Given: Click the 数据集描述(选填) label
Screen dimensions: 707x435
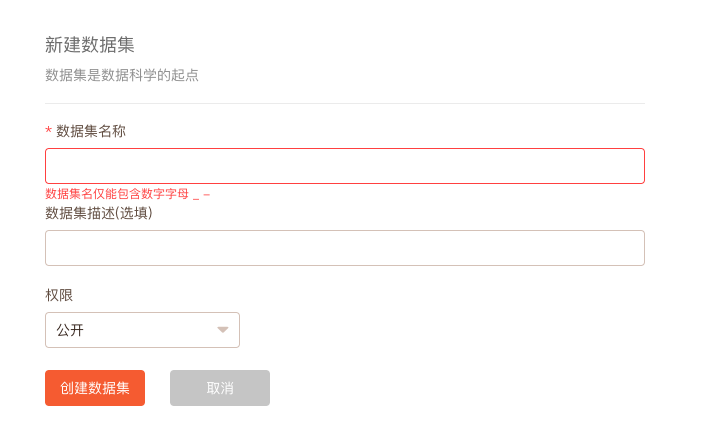Looking at the screenshot, I should [99, 213].
